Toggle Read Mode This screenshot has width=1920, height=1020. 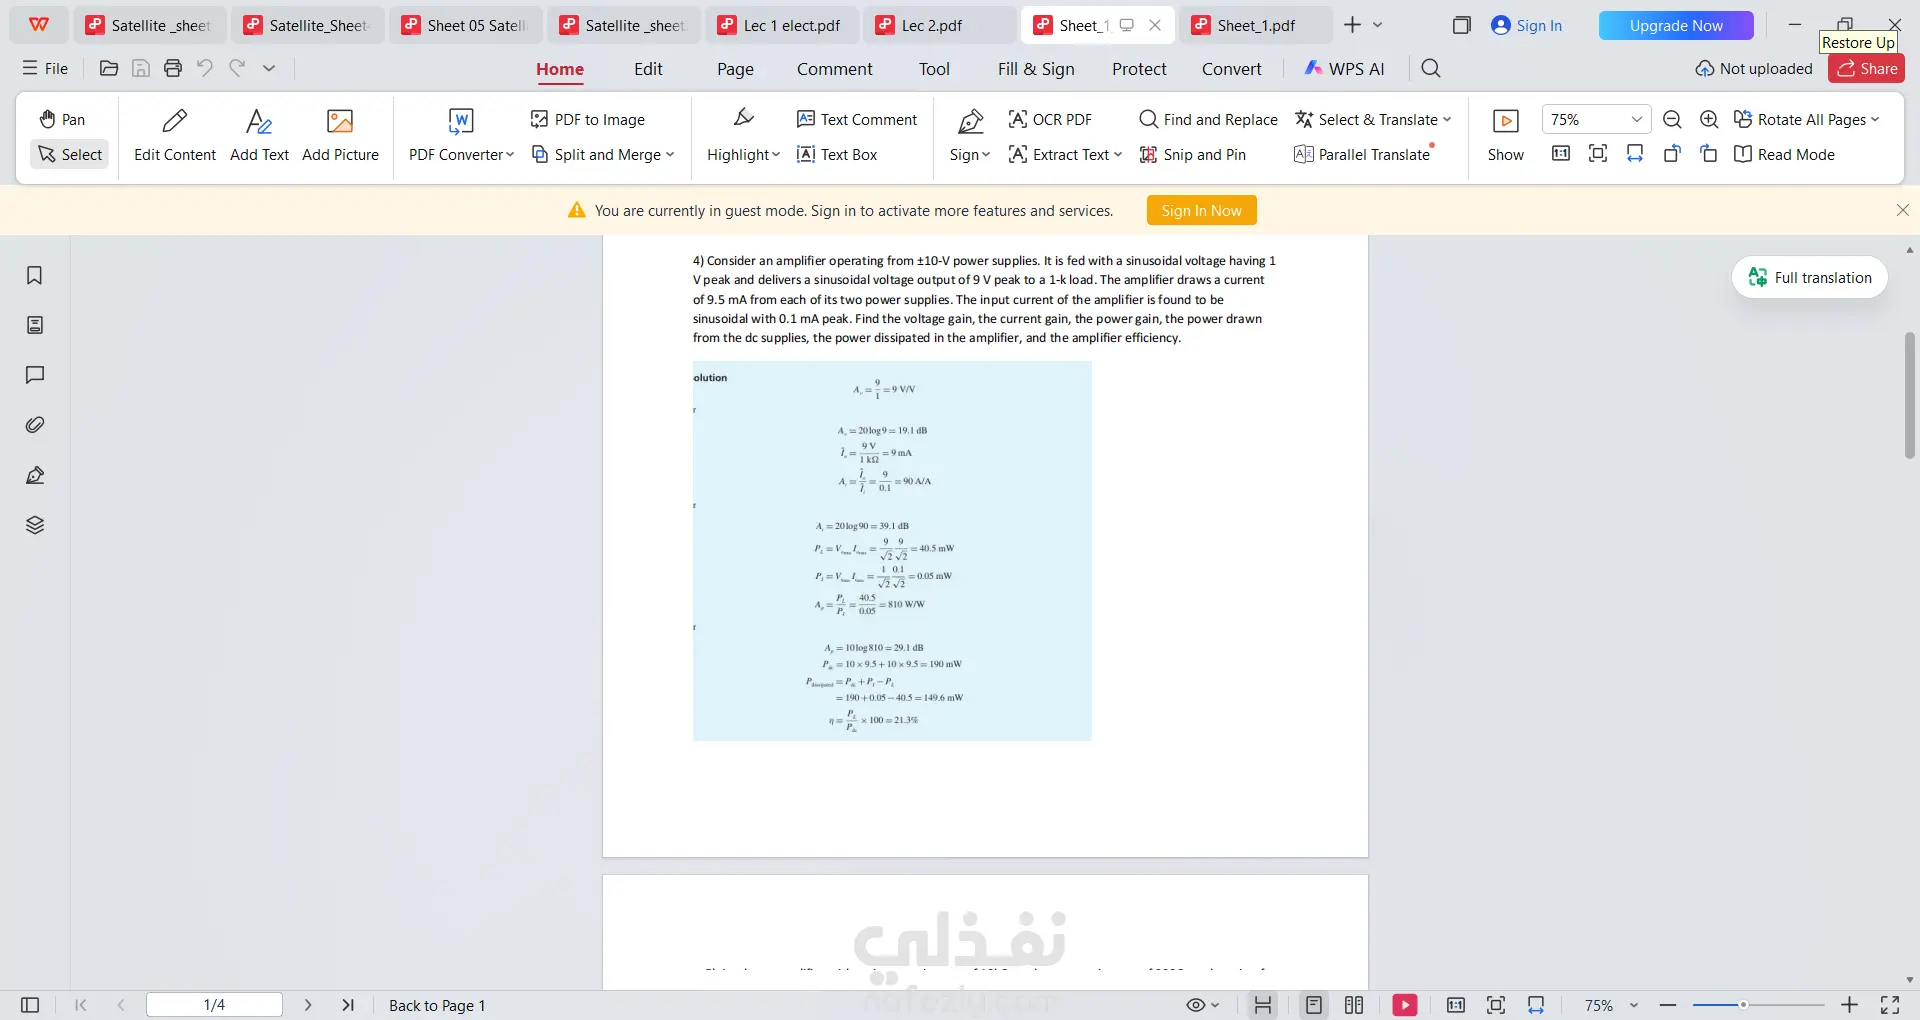tap(1784, 154)
